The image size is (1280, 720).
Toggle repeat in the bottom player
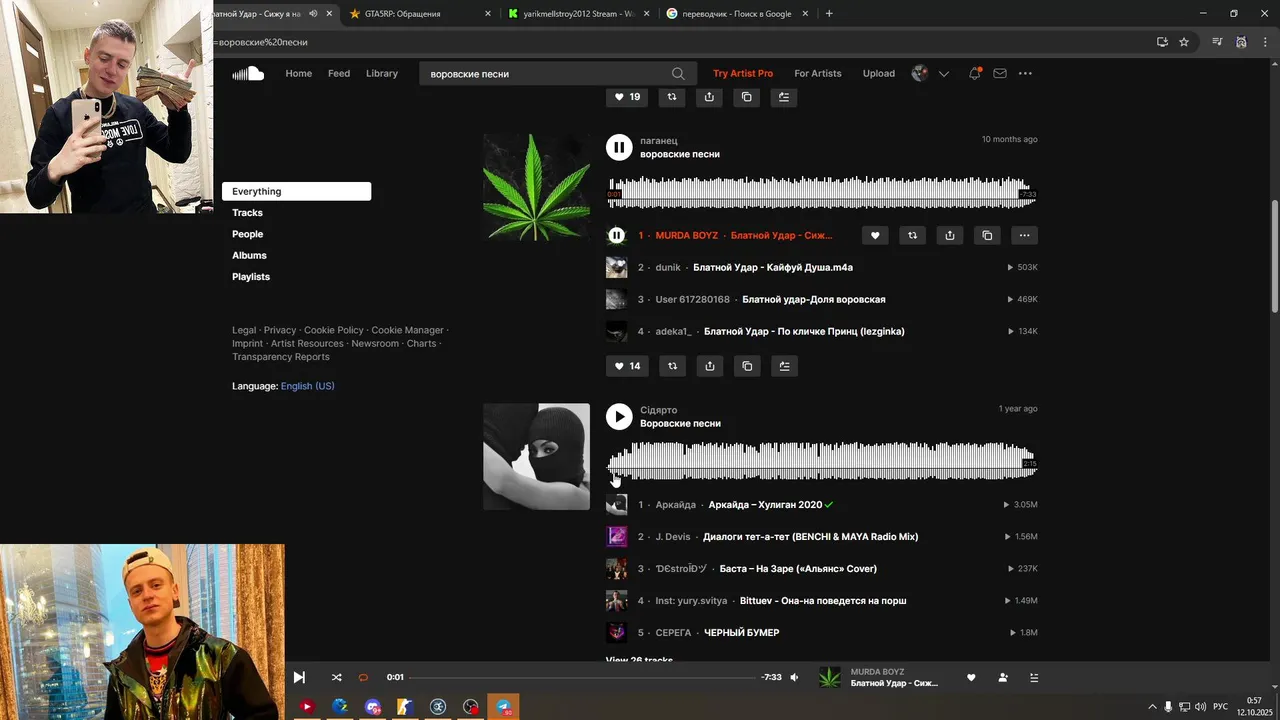(x=363, y=677)
